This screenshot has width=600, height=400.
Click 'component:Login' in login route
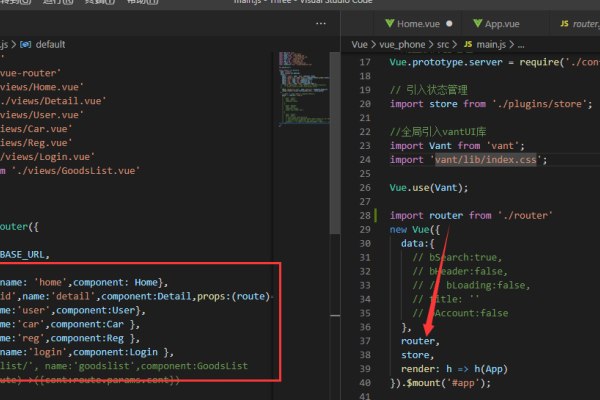point(116,352)
